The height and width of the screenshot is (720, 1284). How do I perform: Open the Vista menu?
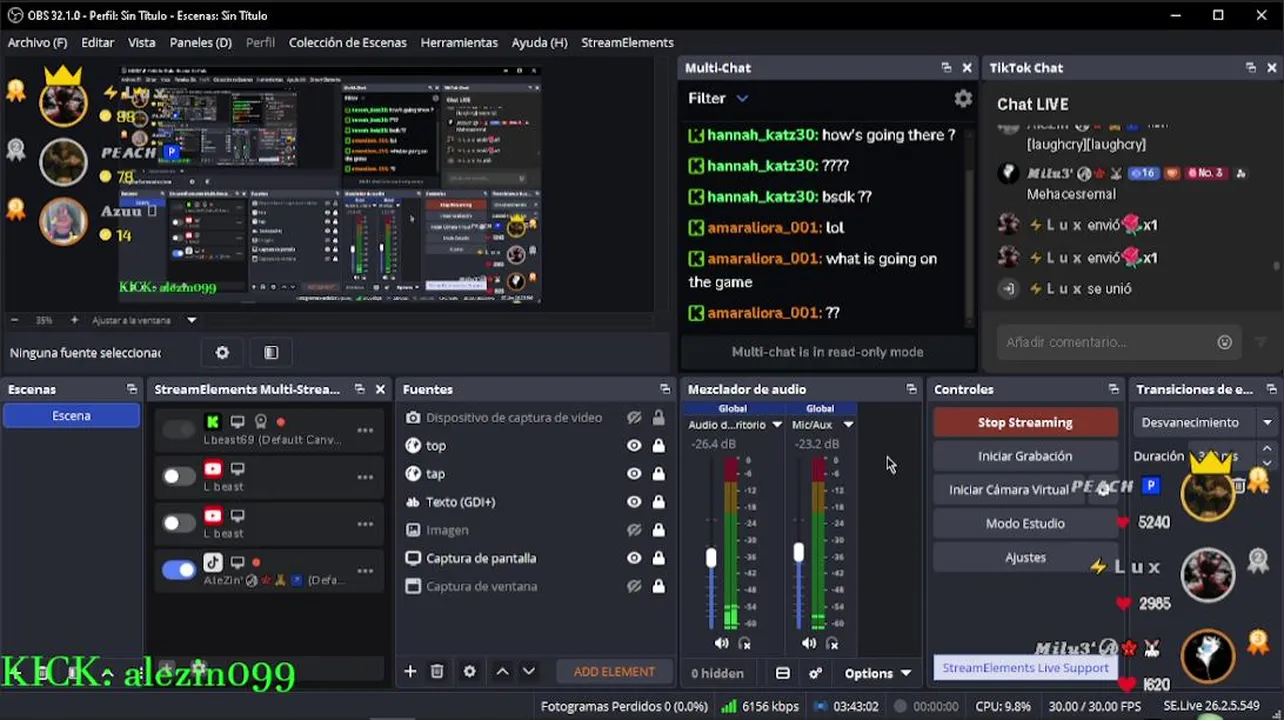coord(141,42)
